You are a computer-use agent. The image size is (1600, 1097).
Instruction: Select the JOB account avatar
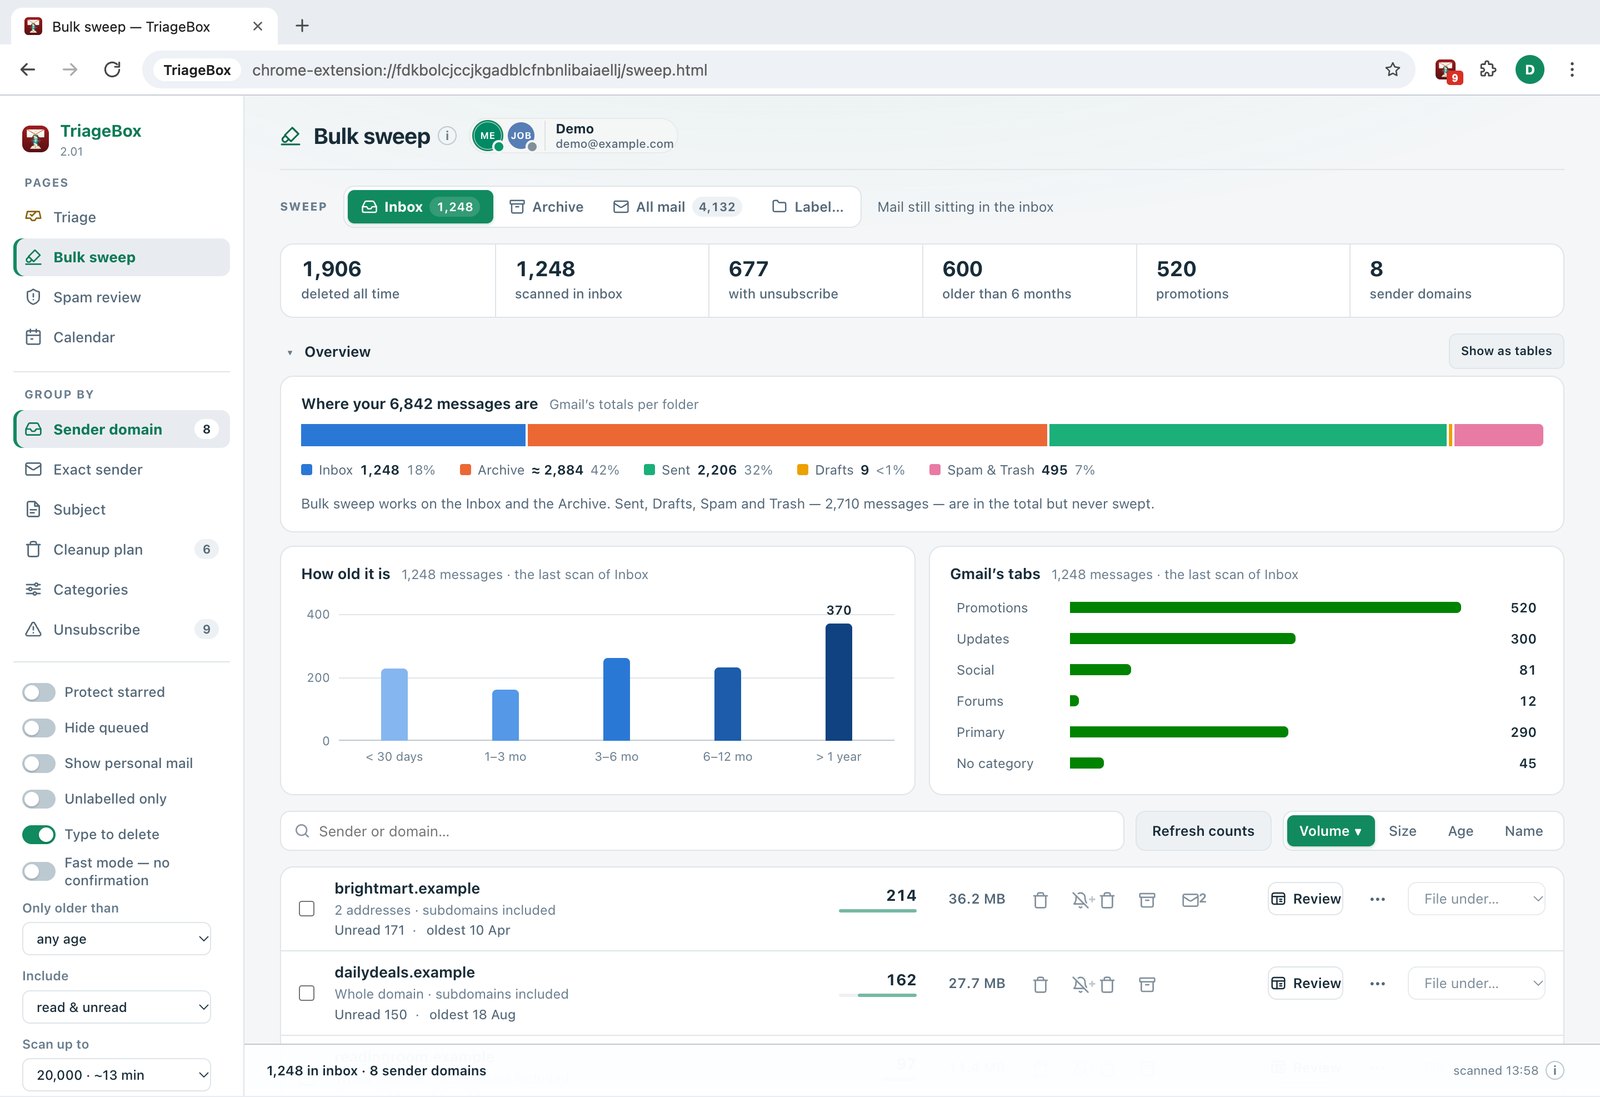[521, 136]
